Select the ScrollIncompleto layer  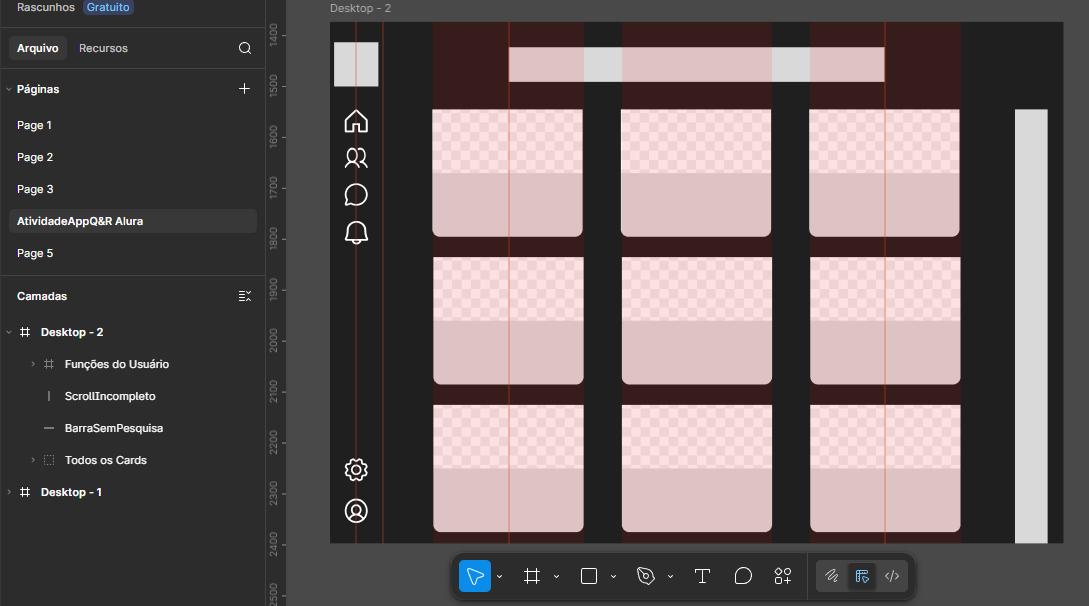(109, 396)
